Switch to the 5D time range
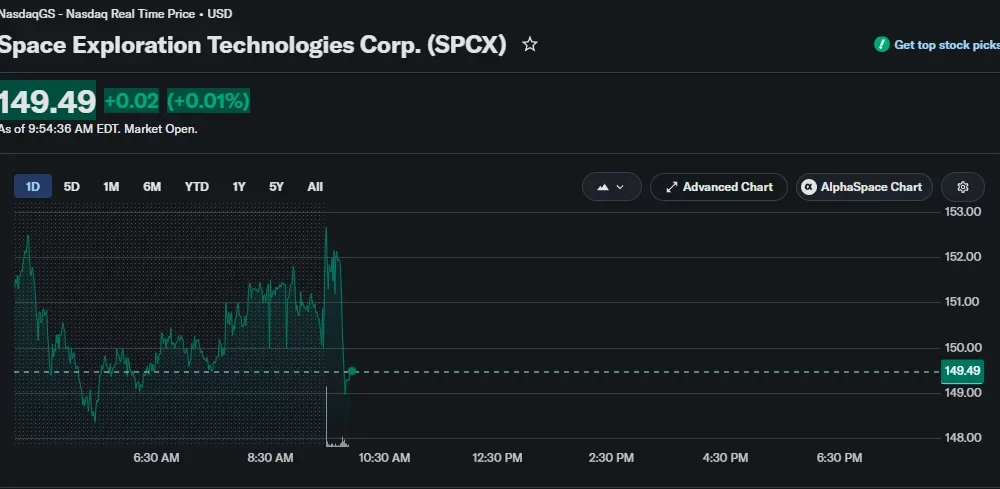1000x489 pixels. coord(71,187)
